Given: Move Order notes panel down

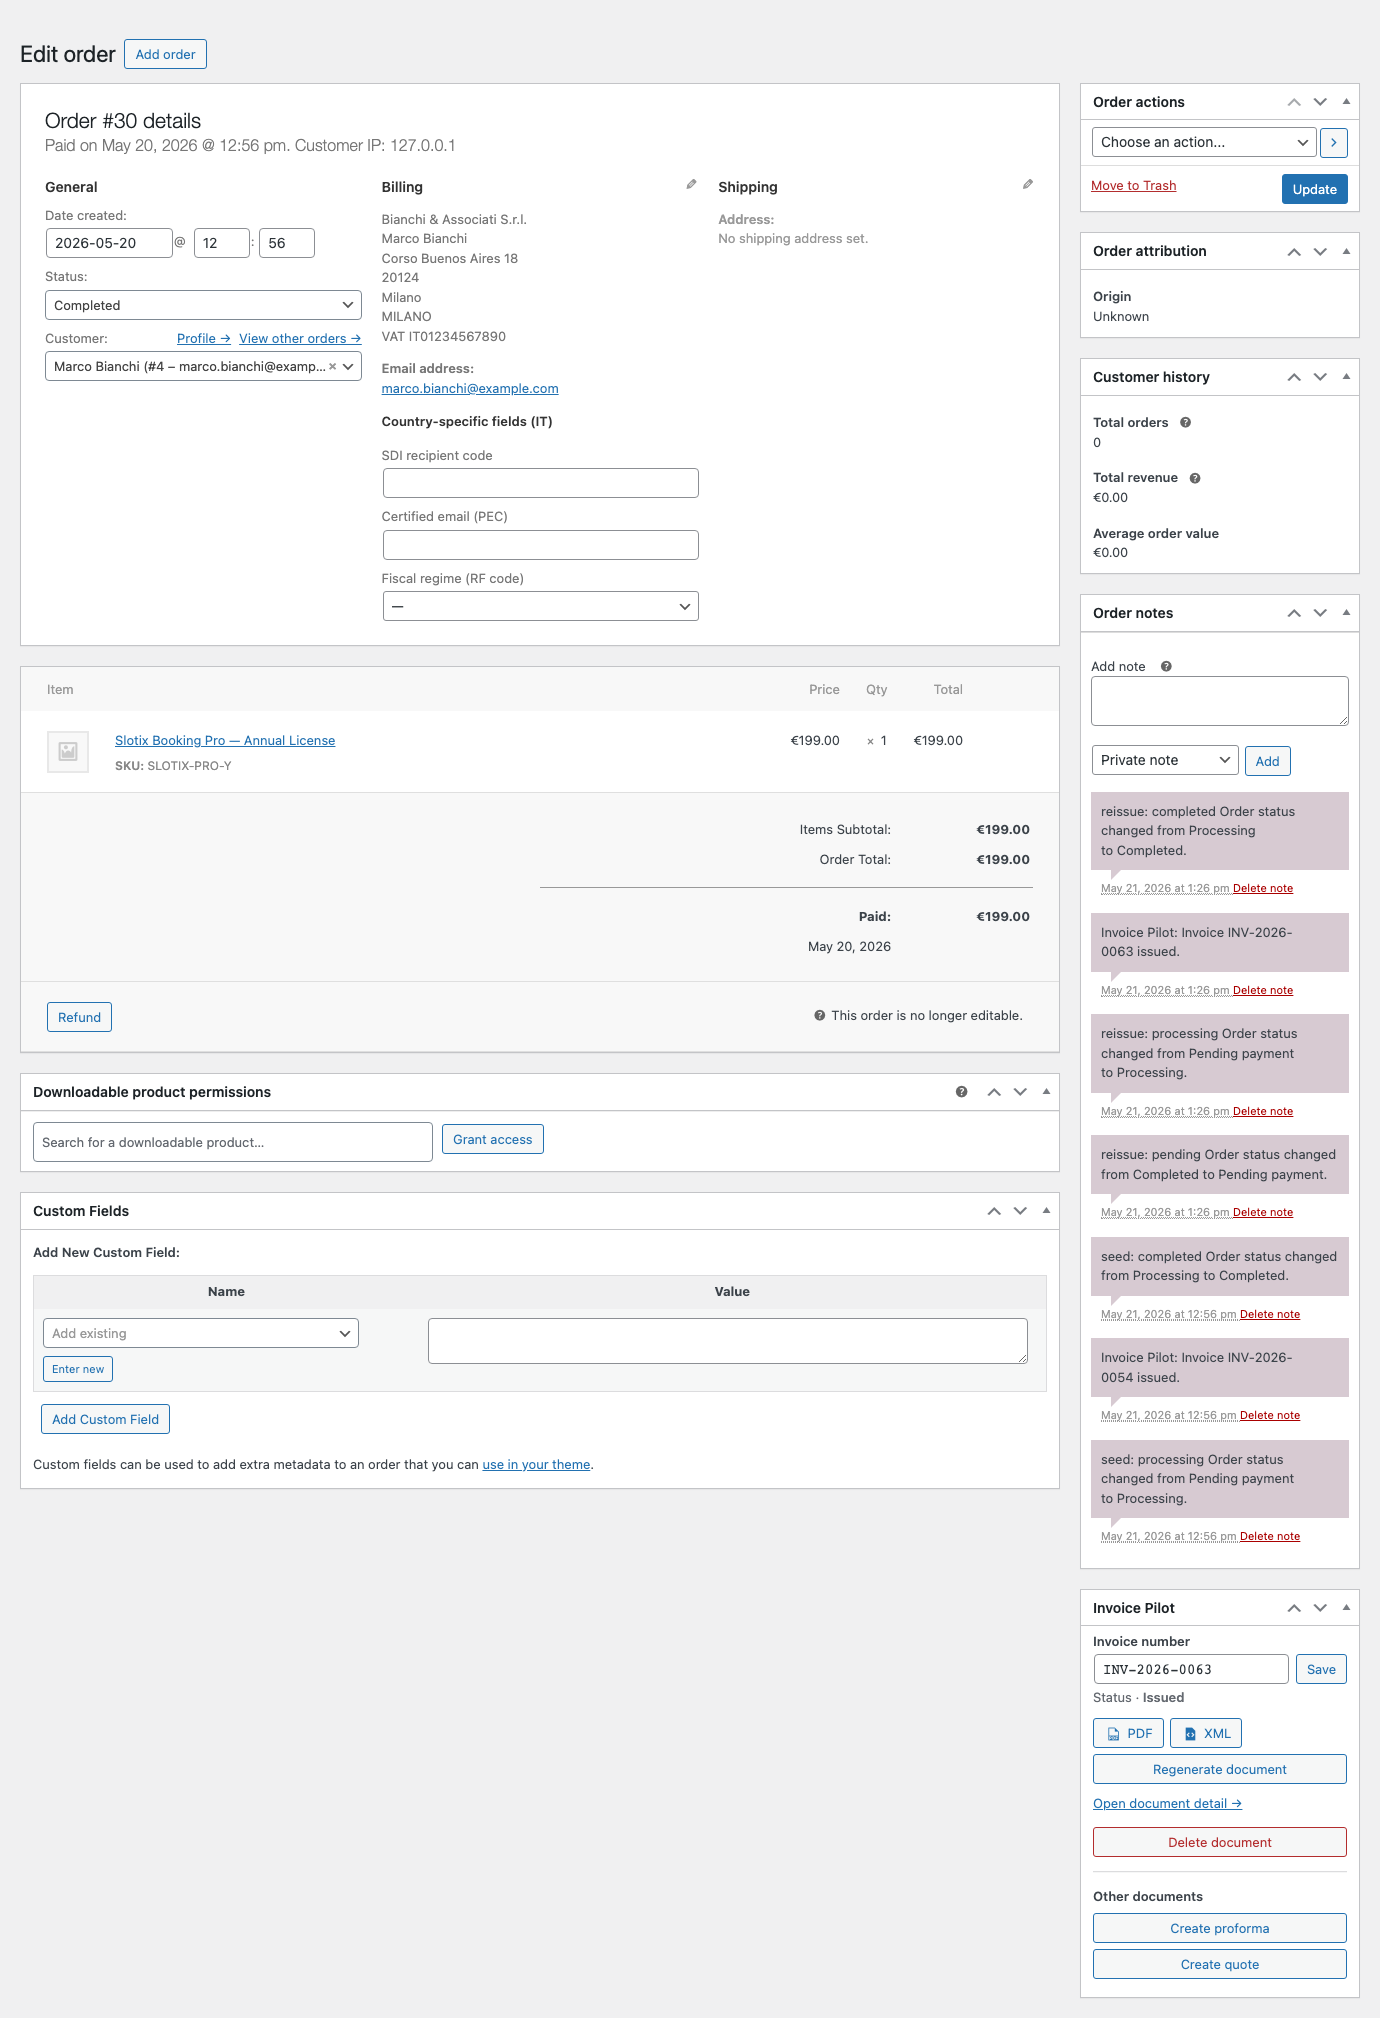Looking at the screenshot, I should 1320,613.
